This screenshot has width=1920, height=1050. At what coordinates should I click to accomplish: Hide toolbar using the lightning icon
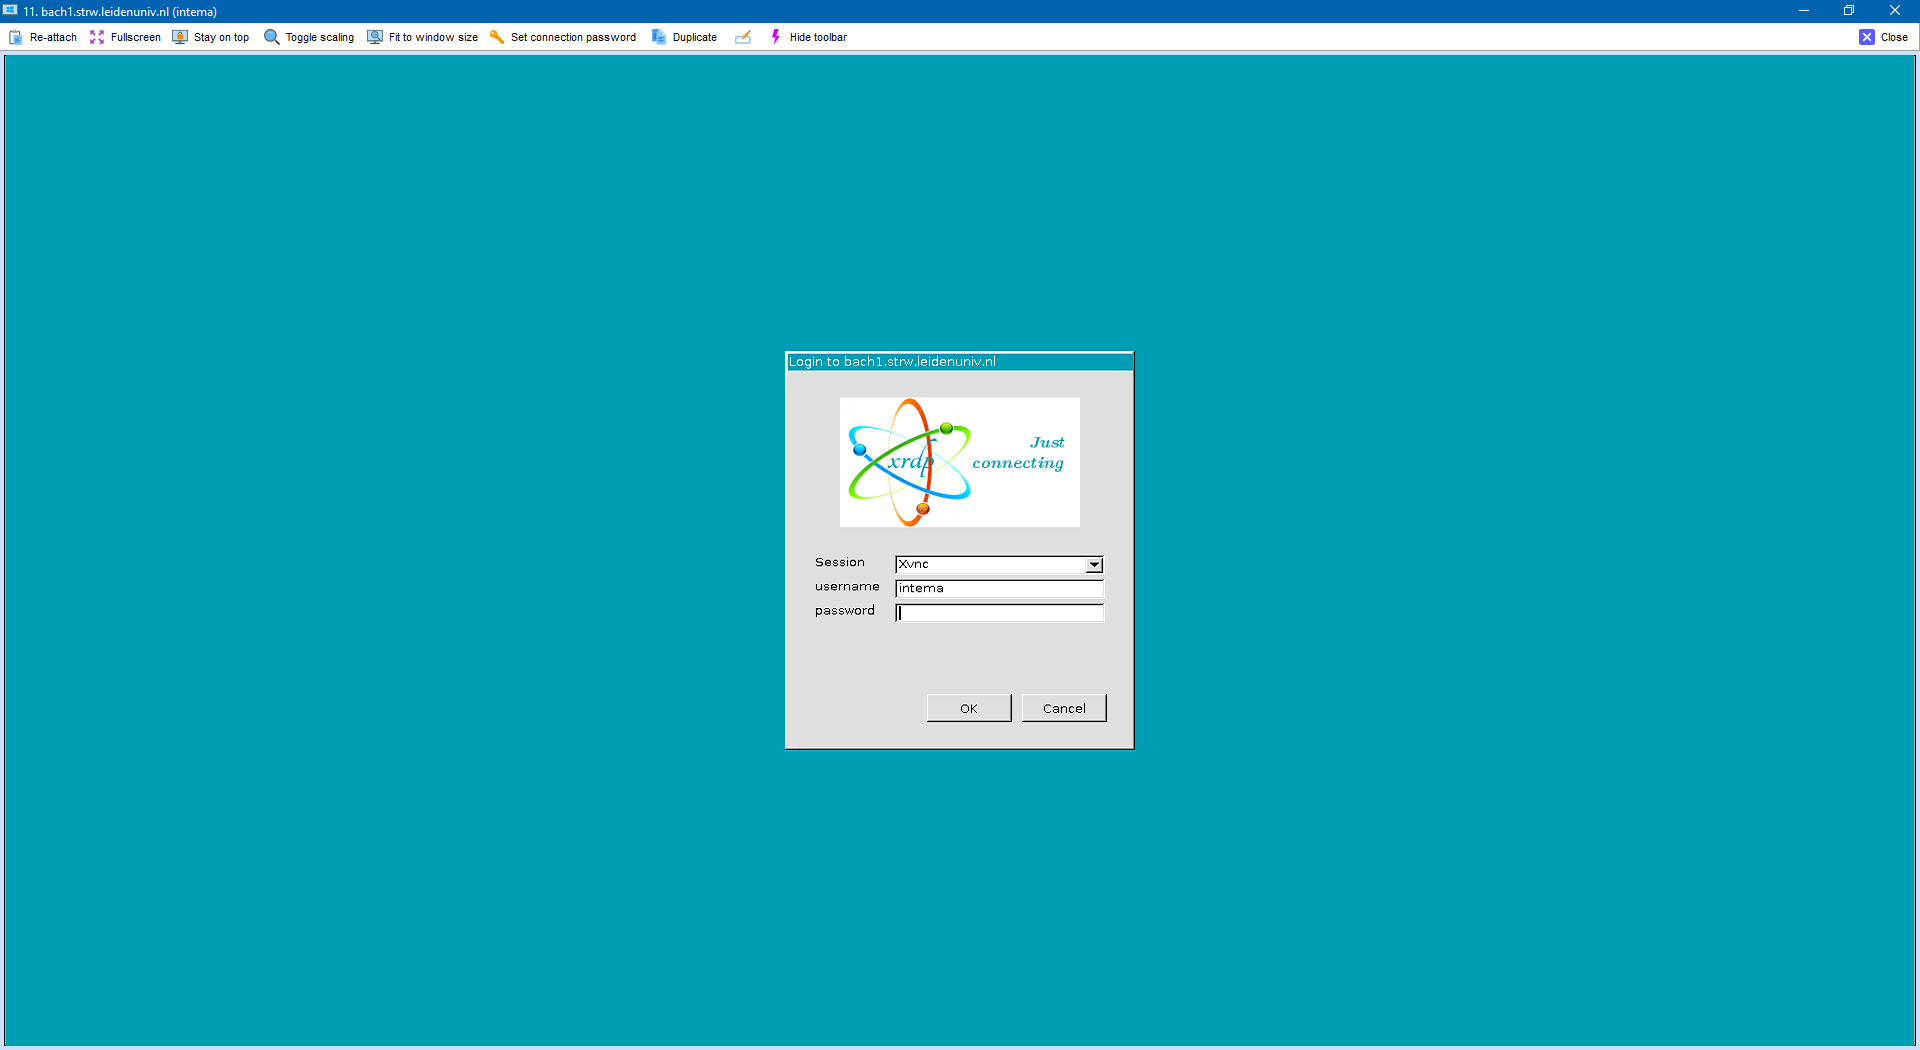pos(776,37)
